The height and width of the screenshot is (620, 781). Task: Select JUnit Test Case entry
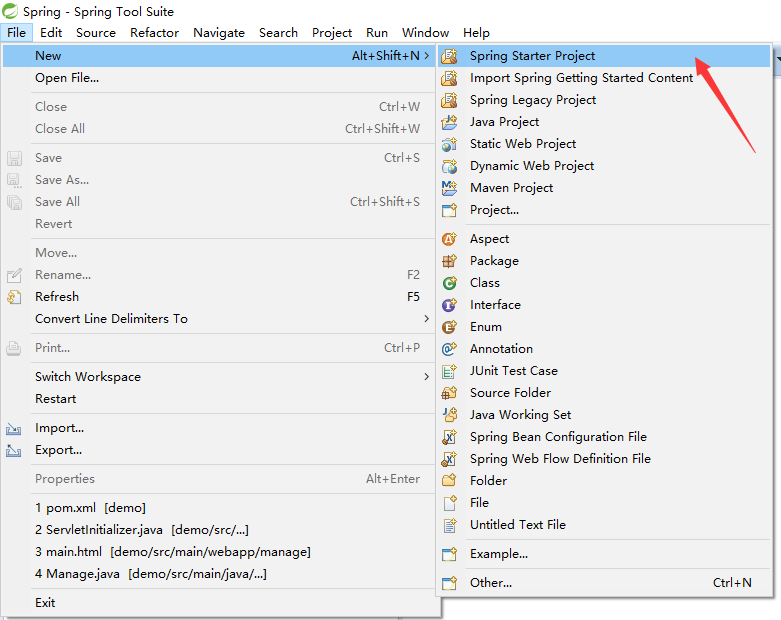(604, 371)
